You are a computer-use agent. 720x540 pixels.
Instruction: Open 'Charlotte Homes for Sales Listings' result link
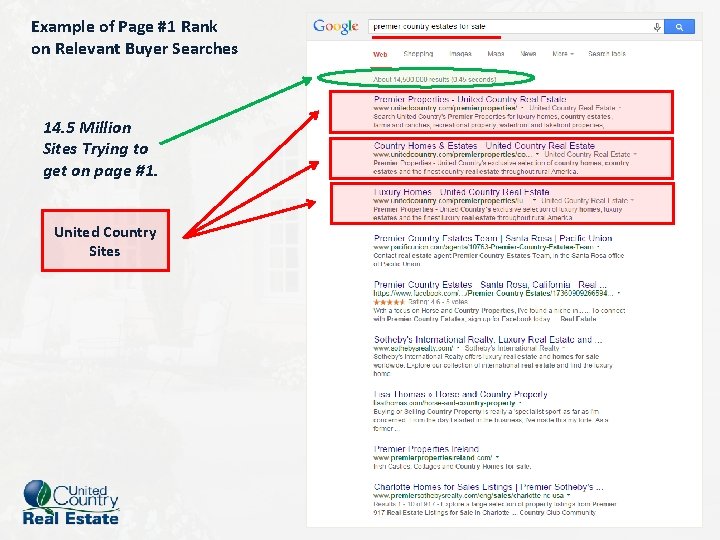[489, 487]
